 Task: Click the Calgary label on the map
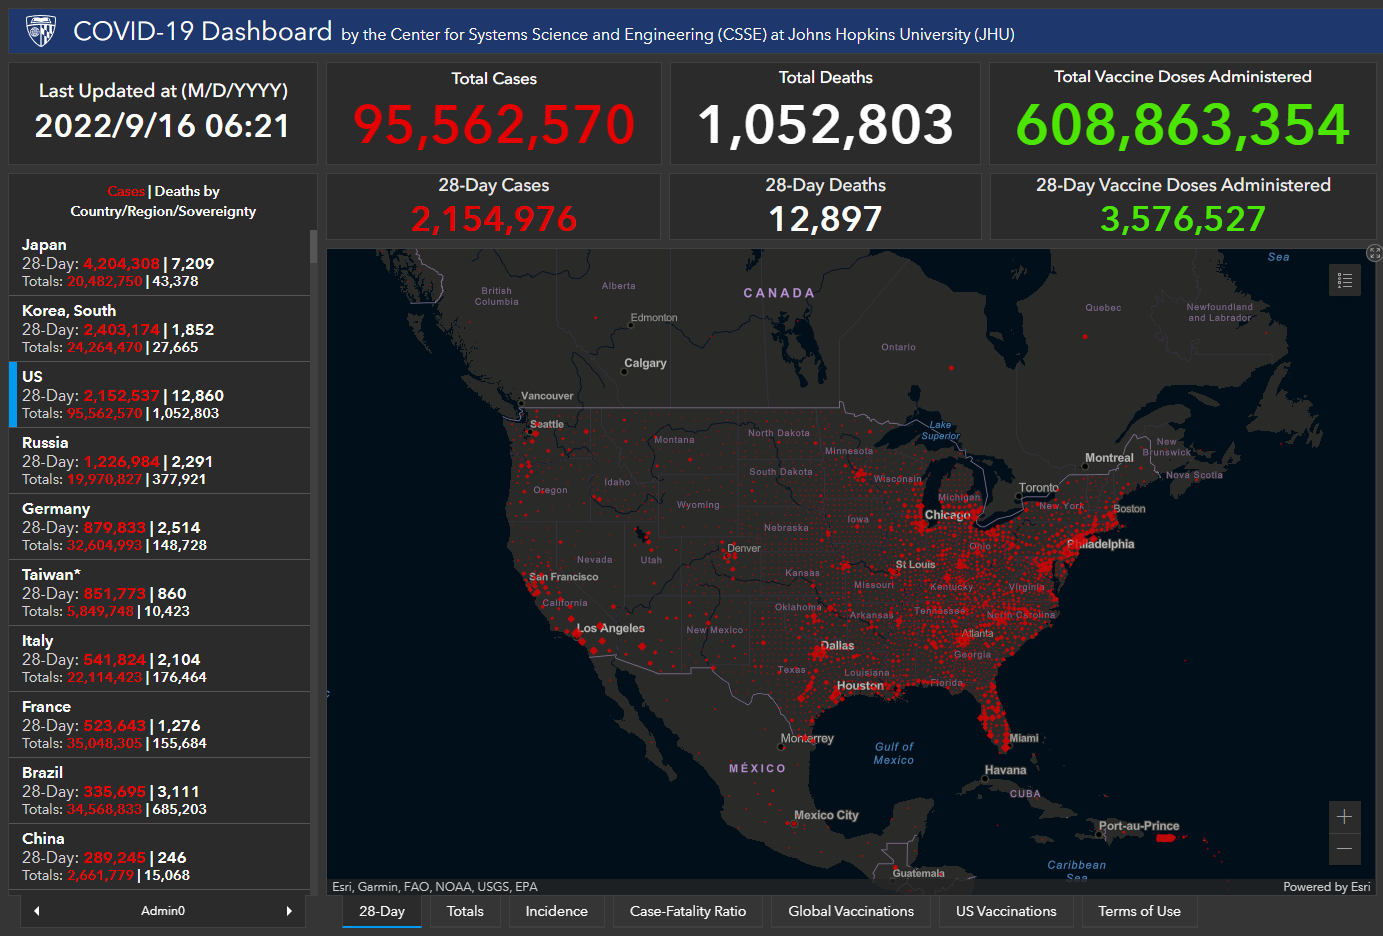point(645,363)
